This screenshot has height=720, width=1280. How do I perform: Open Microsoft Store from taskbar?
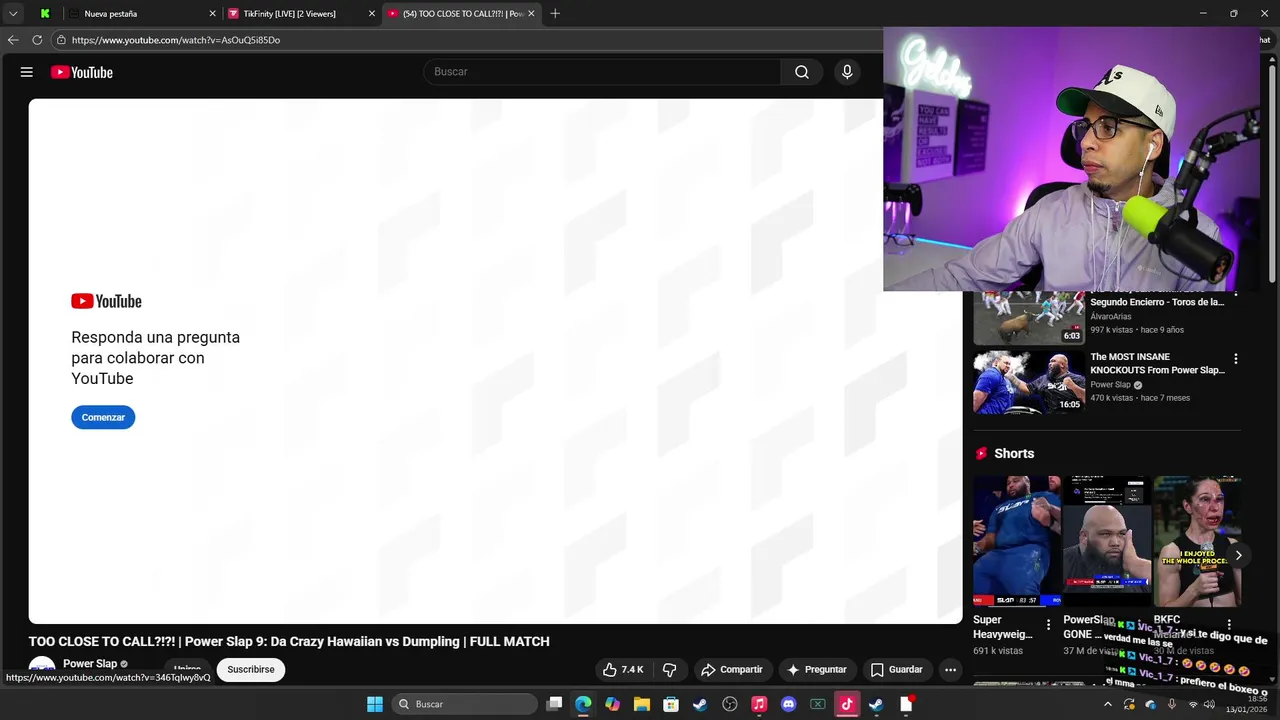point(671,704)
